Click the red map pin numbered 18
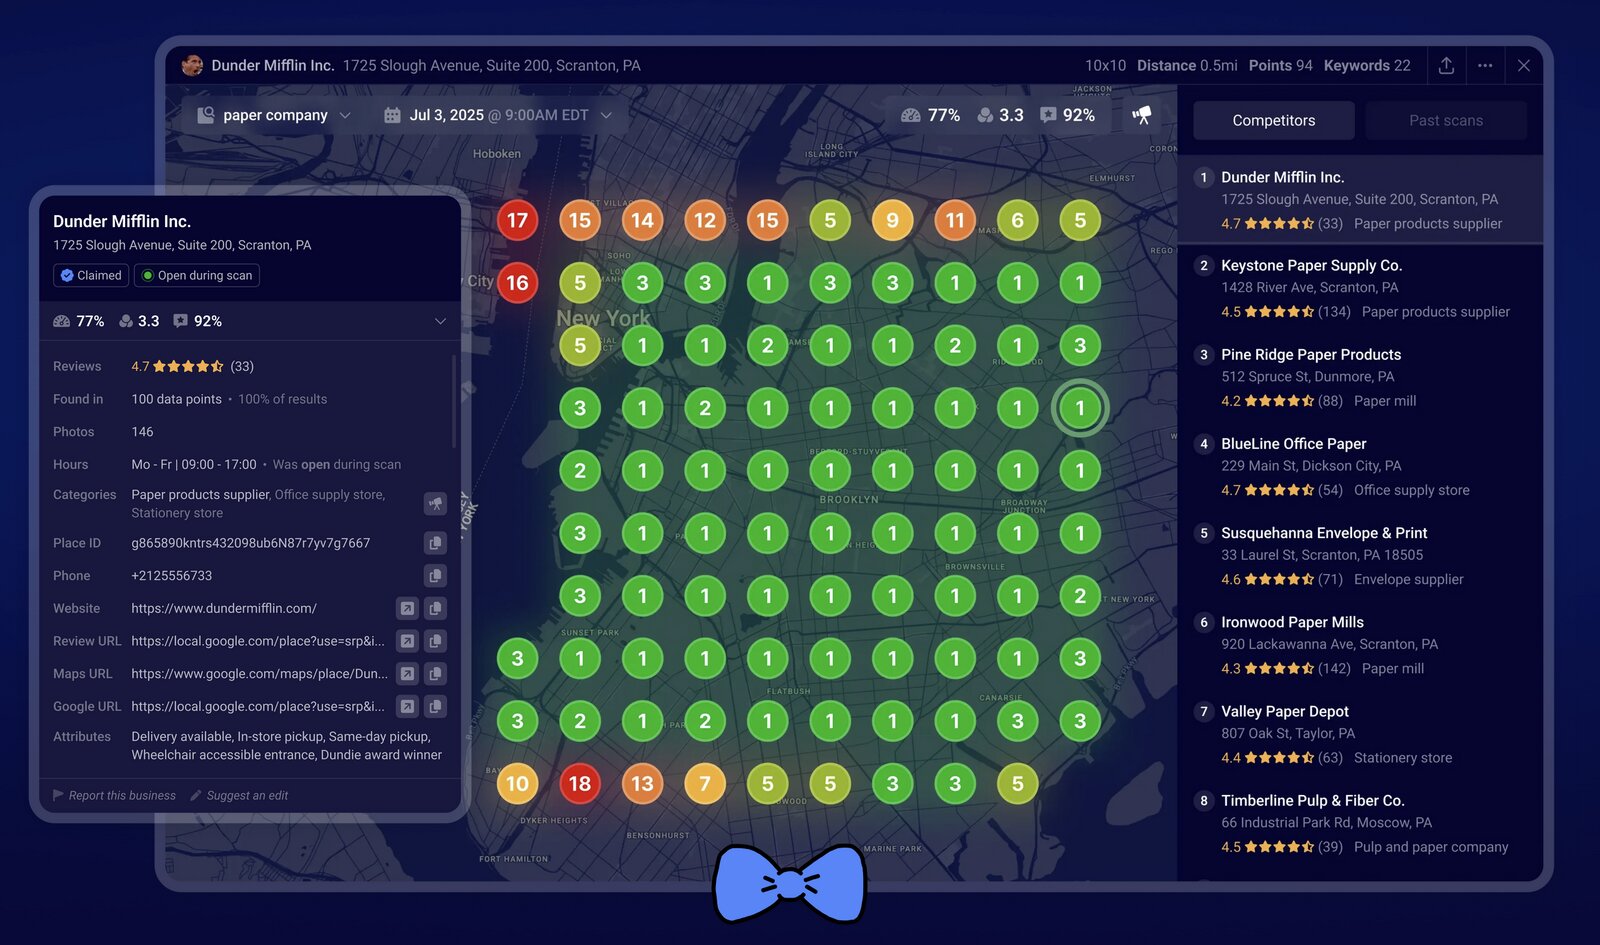This screenshot has height=945, width=1600. click(x=580, y=784)
